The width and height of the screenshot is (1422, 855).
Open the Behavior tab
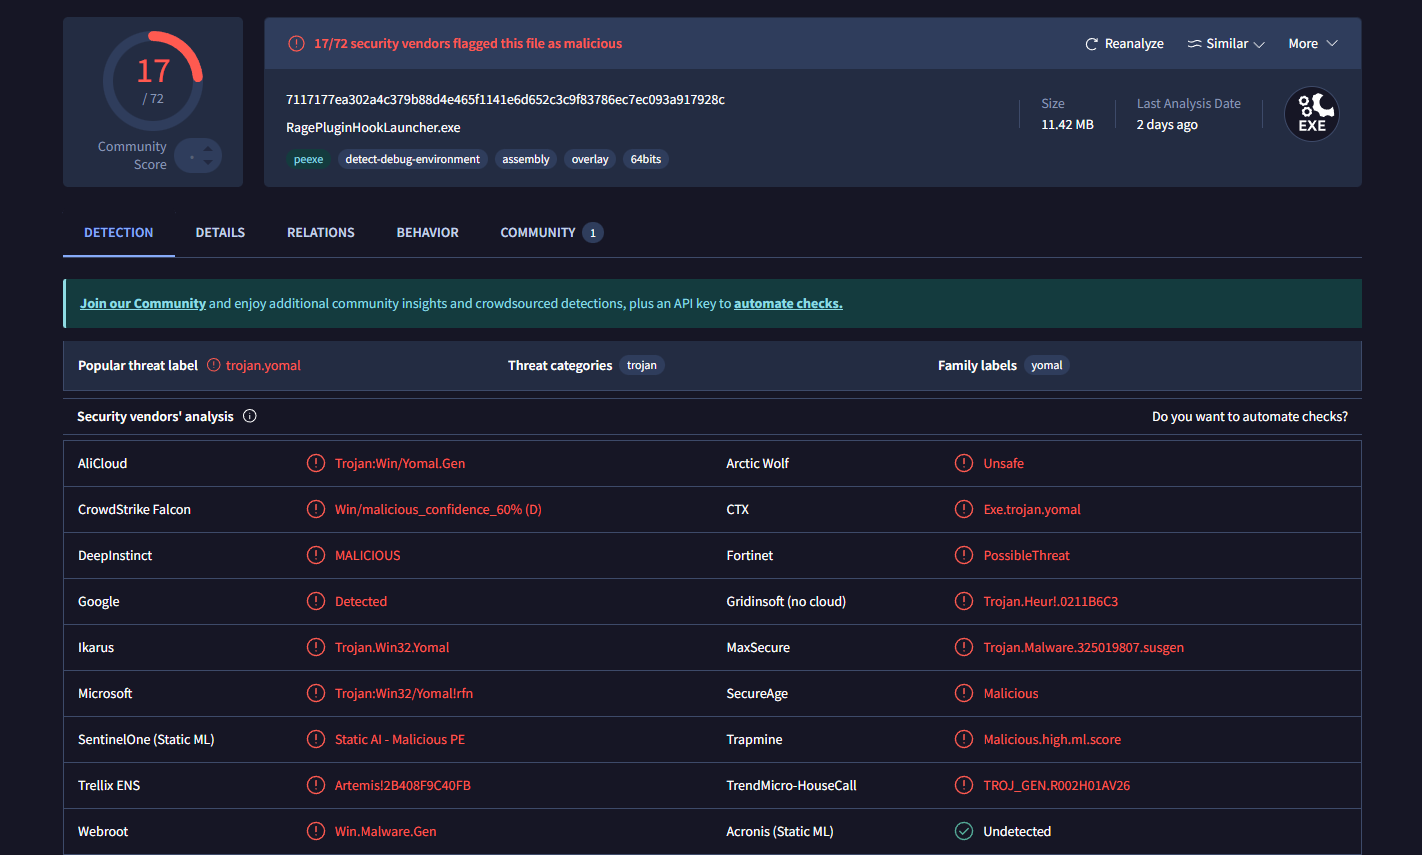(x=427, y=232)
